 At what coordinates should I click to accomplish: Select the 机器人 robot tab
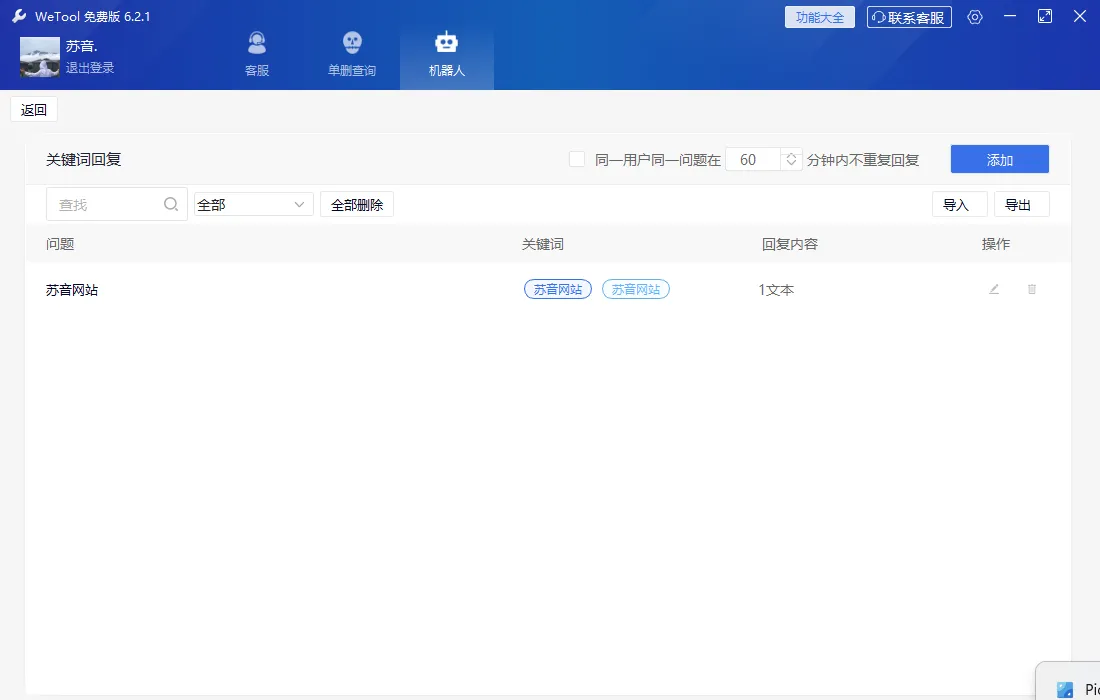click(446, 54)
